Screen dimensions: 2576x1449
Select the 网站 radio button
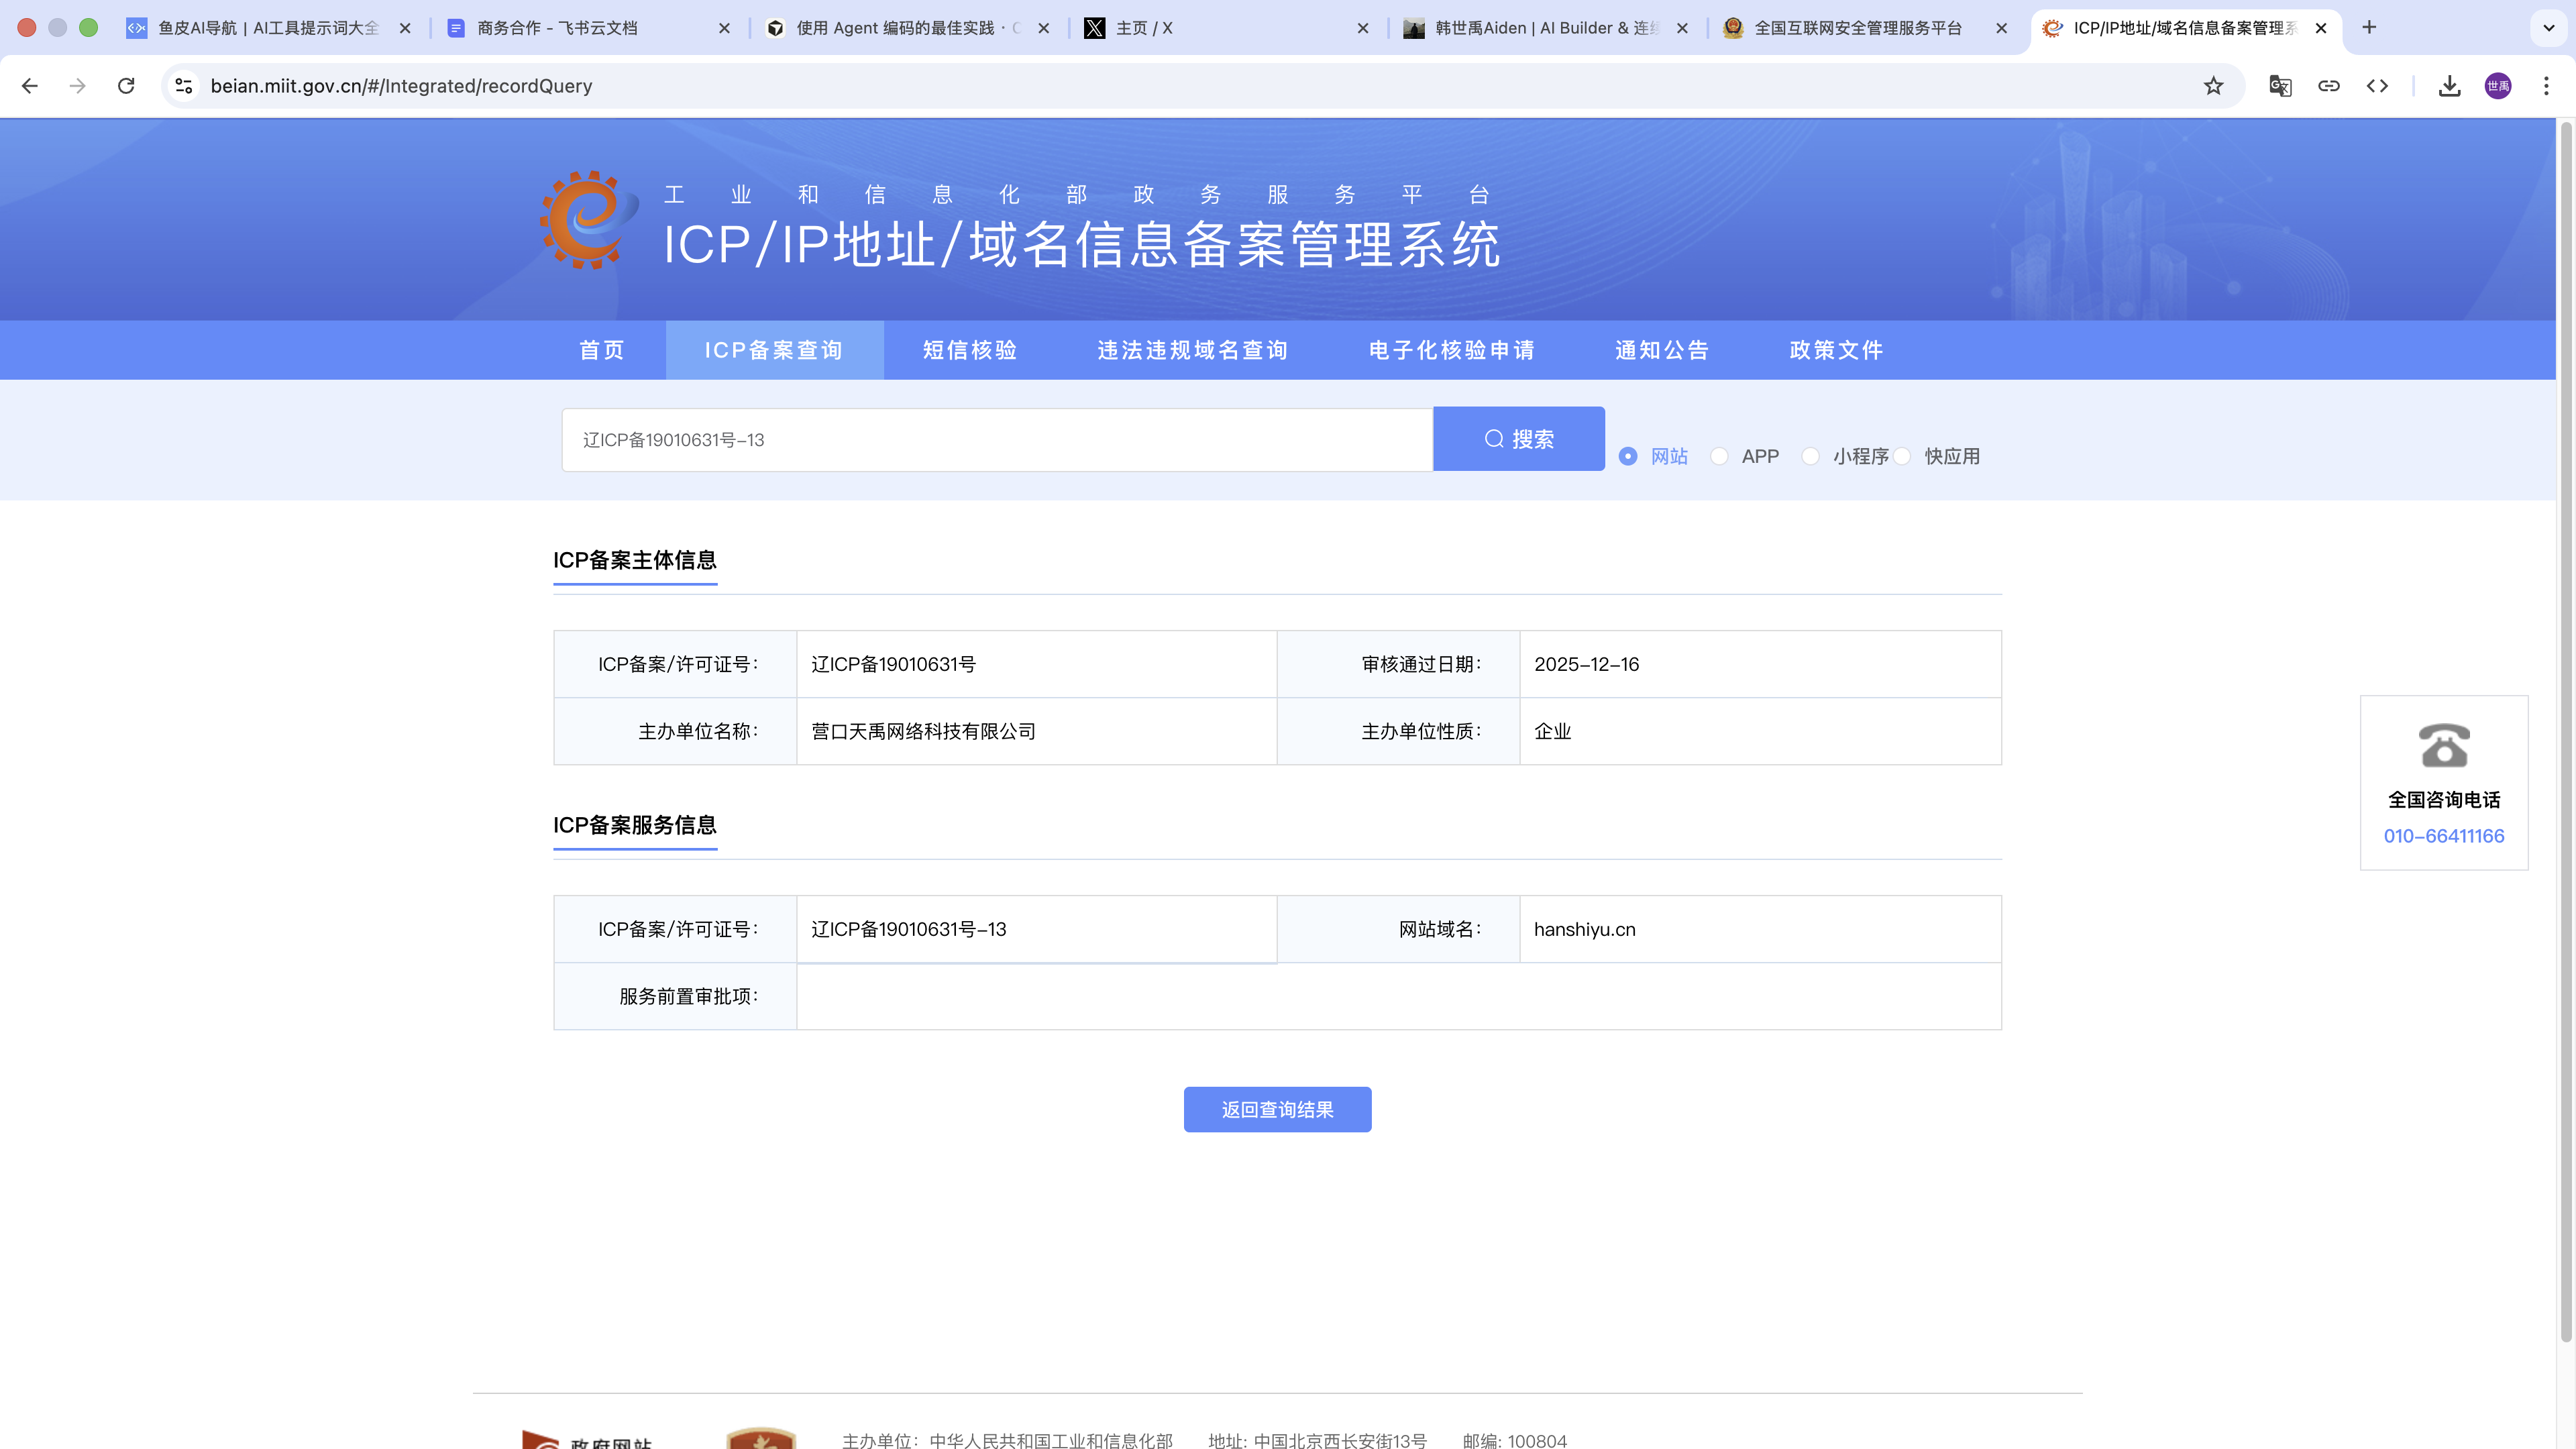point(1628,456)
